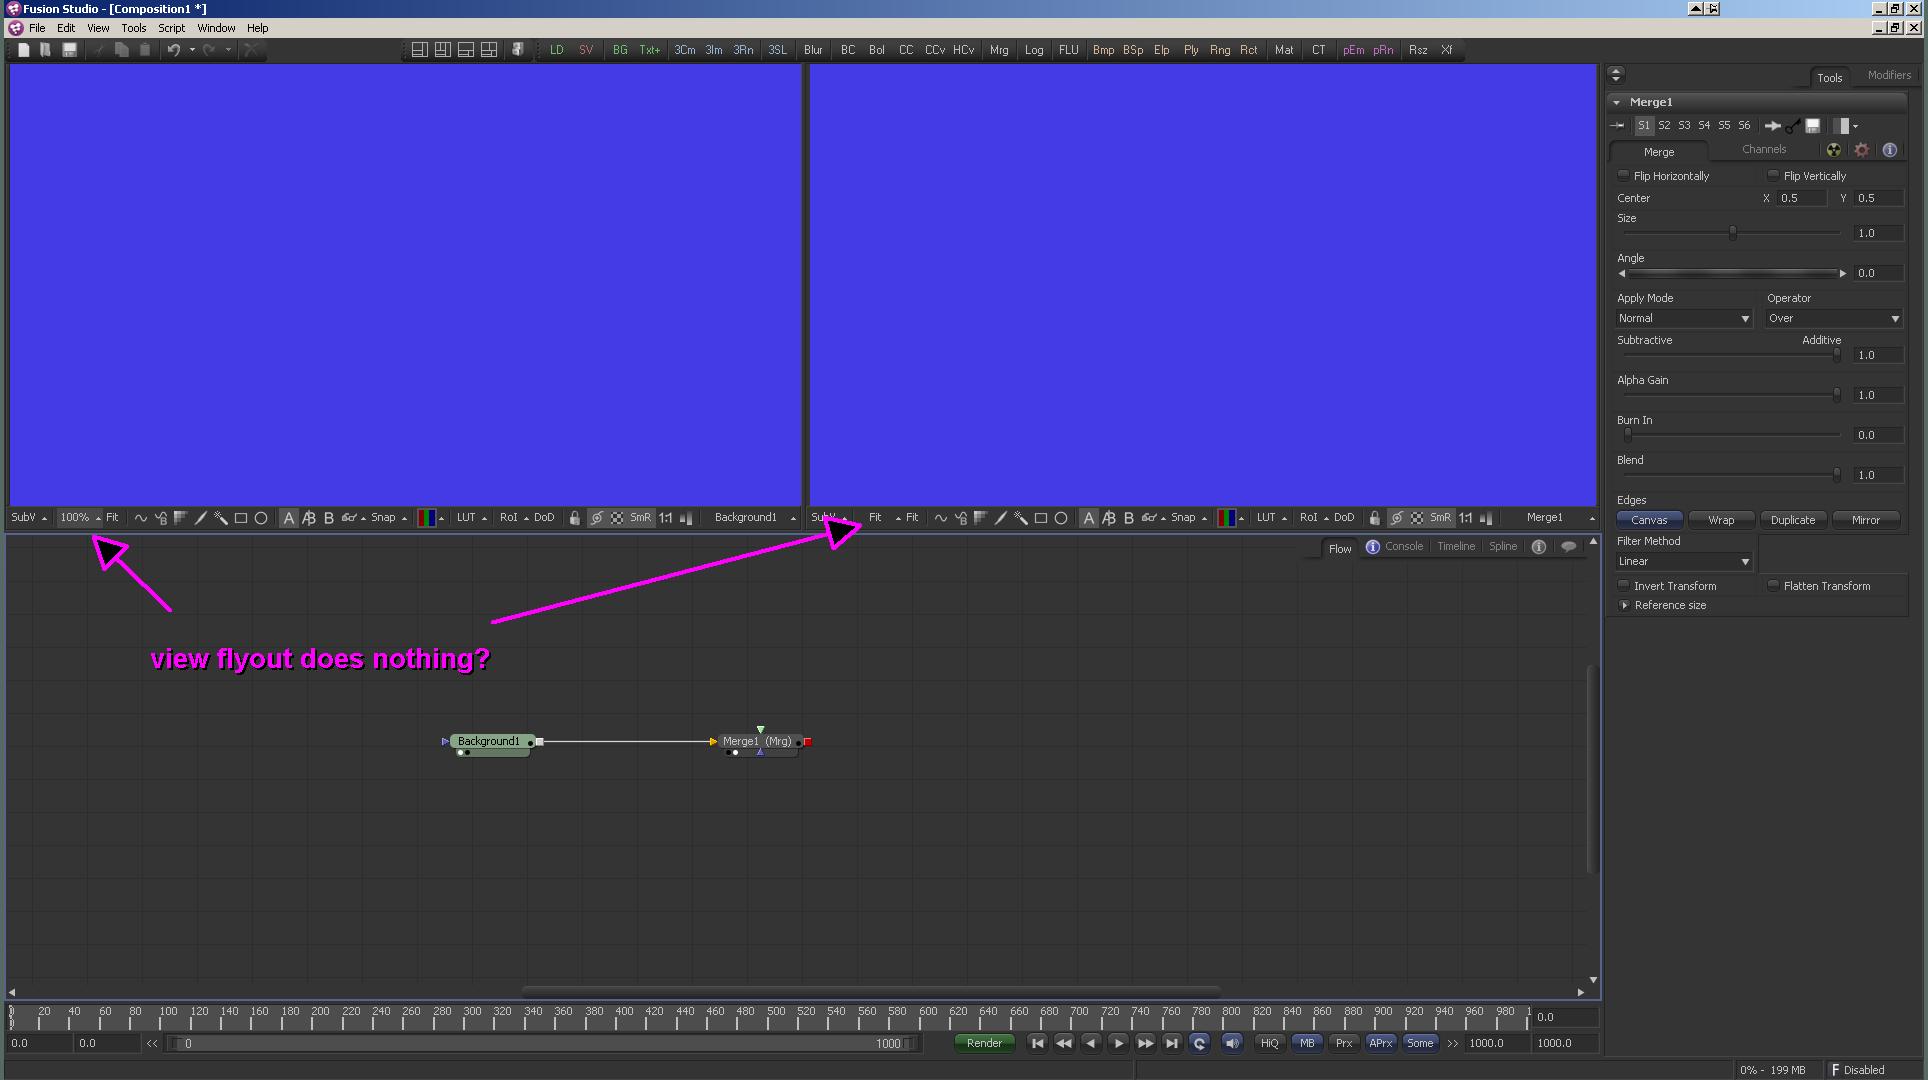Open the Apply Mode dropdown
The height and width of the screenshot is (1080, 1928).
pos(1682,318)
